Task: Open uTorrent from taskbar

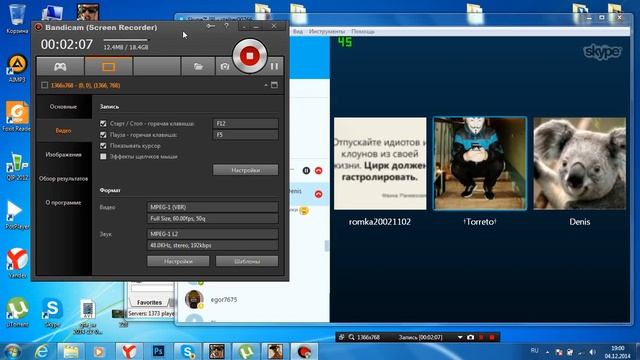Action: [246, 351]
